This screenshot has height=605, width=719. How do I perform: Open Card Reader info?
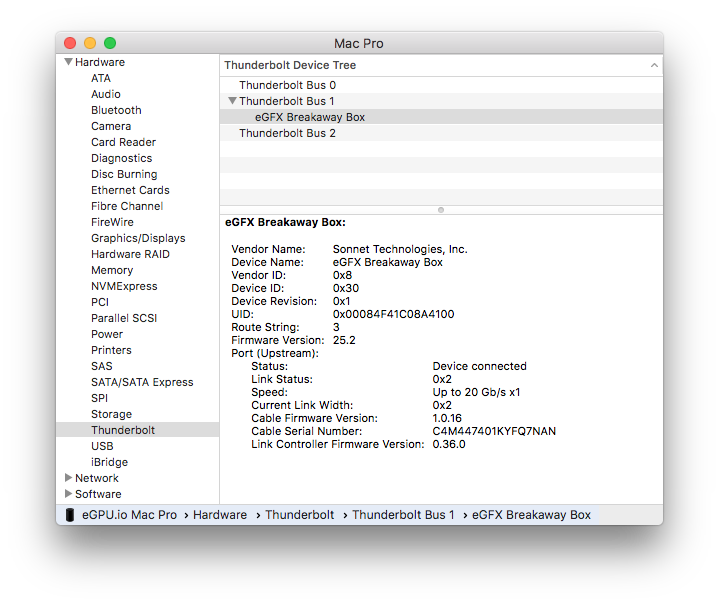(x=123, y=142)
